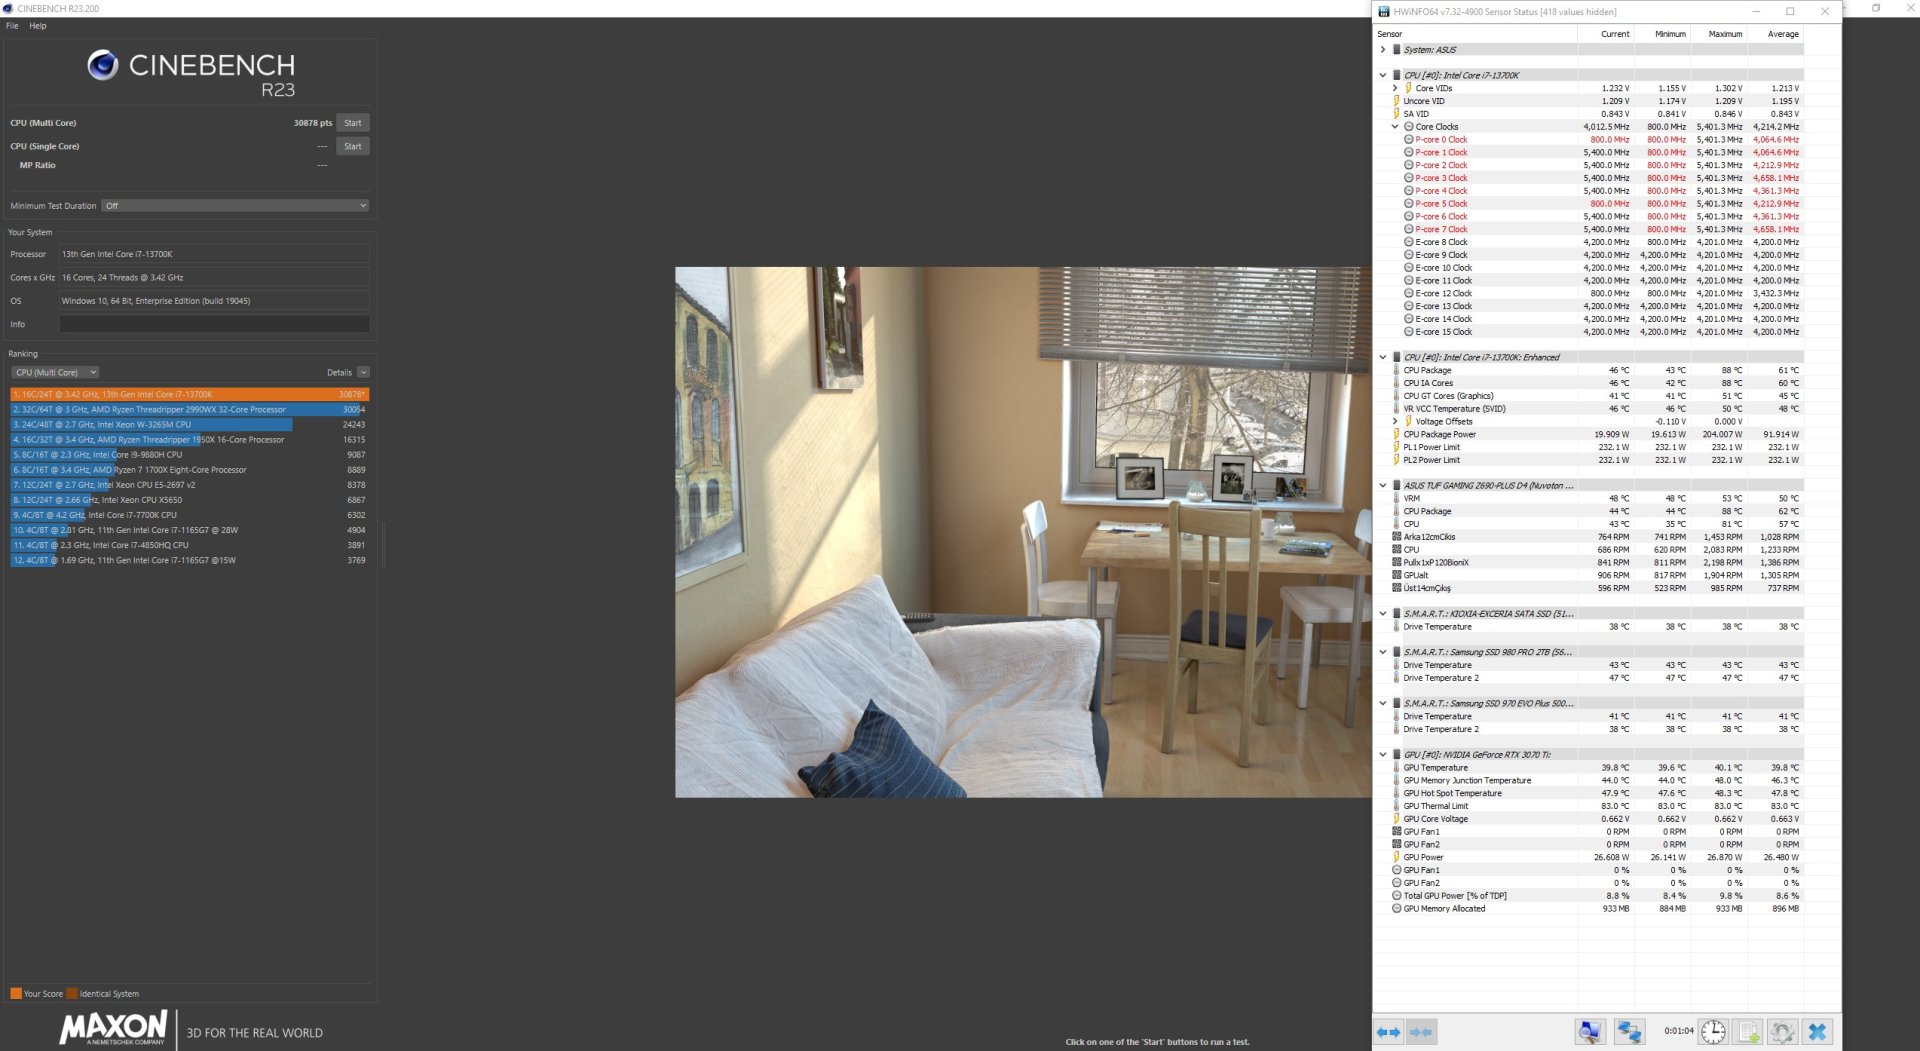Image resolution: width=1920 pixels, height=1051 pixels.
Task: Click the clock icon beside P-core 0 Clock
Action: (1409, 140)
